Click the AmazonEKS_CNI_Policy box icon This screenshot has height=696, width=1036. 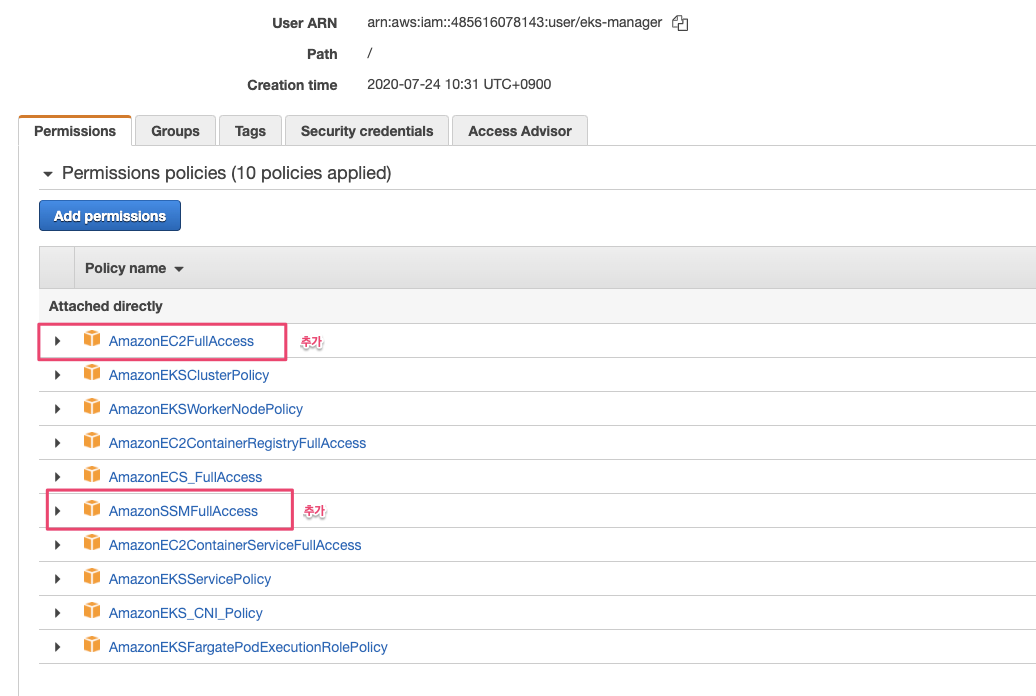click(x=92, y=611)
